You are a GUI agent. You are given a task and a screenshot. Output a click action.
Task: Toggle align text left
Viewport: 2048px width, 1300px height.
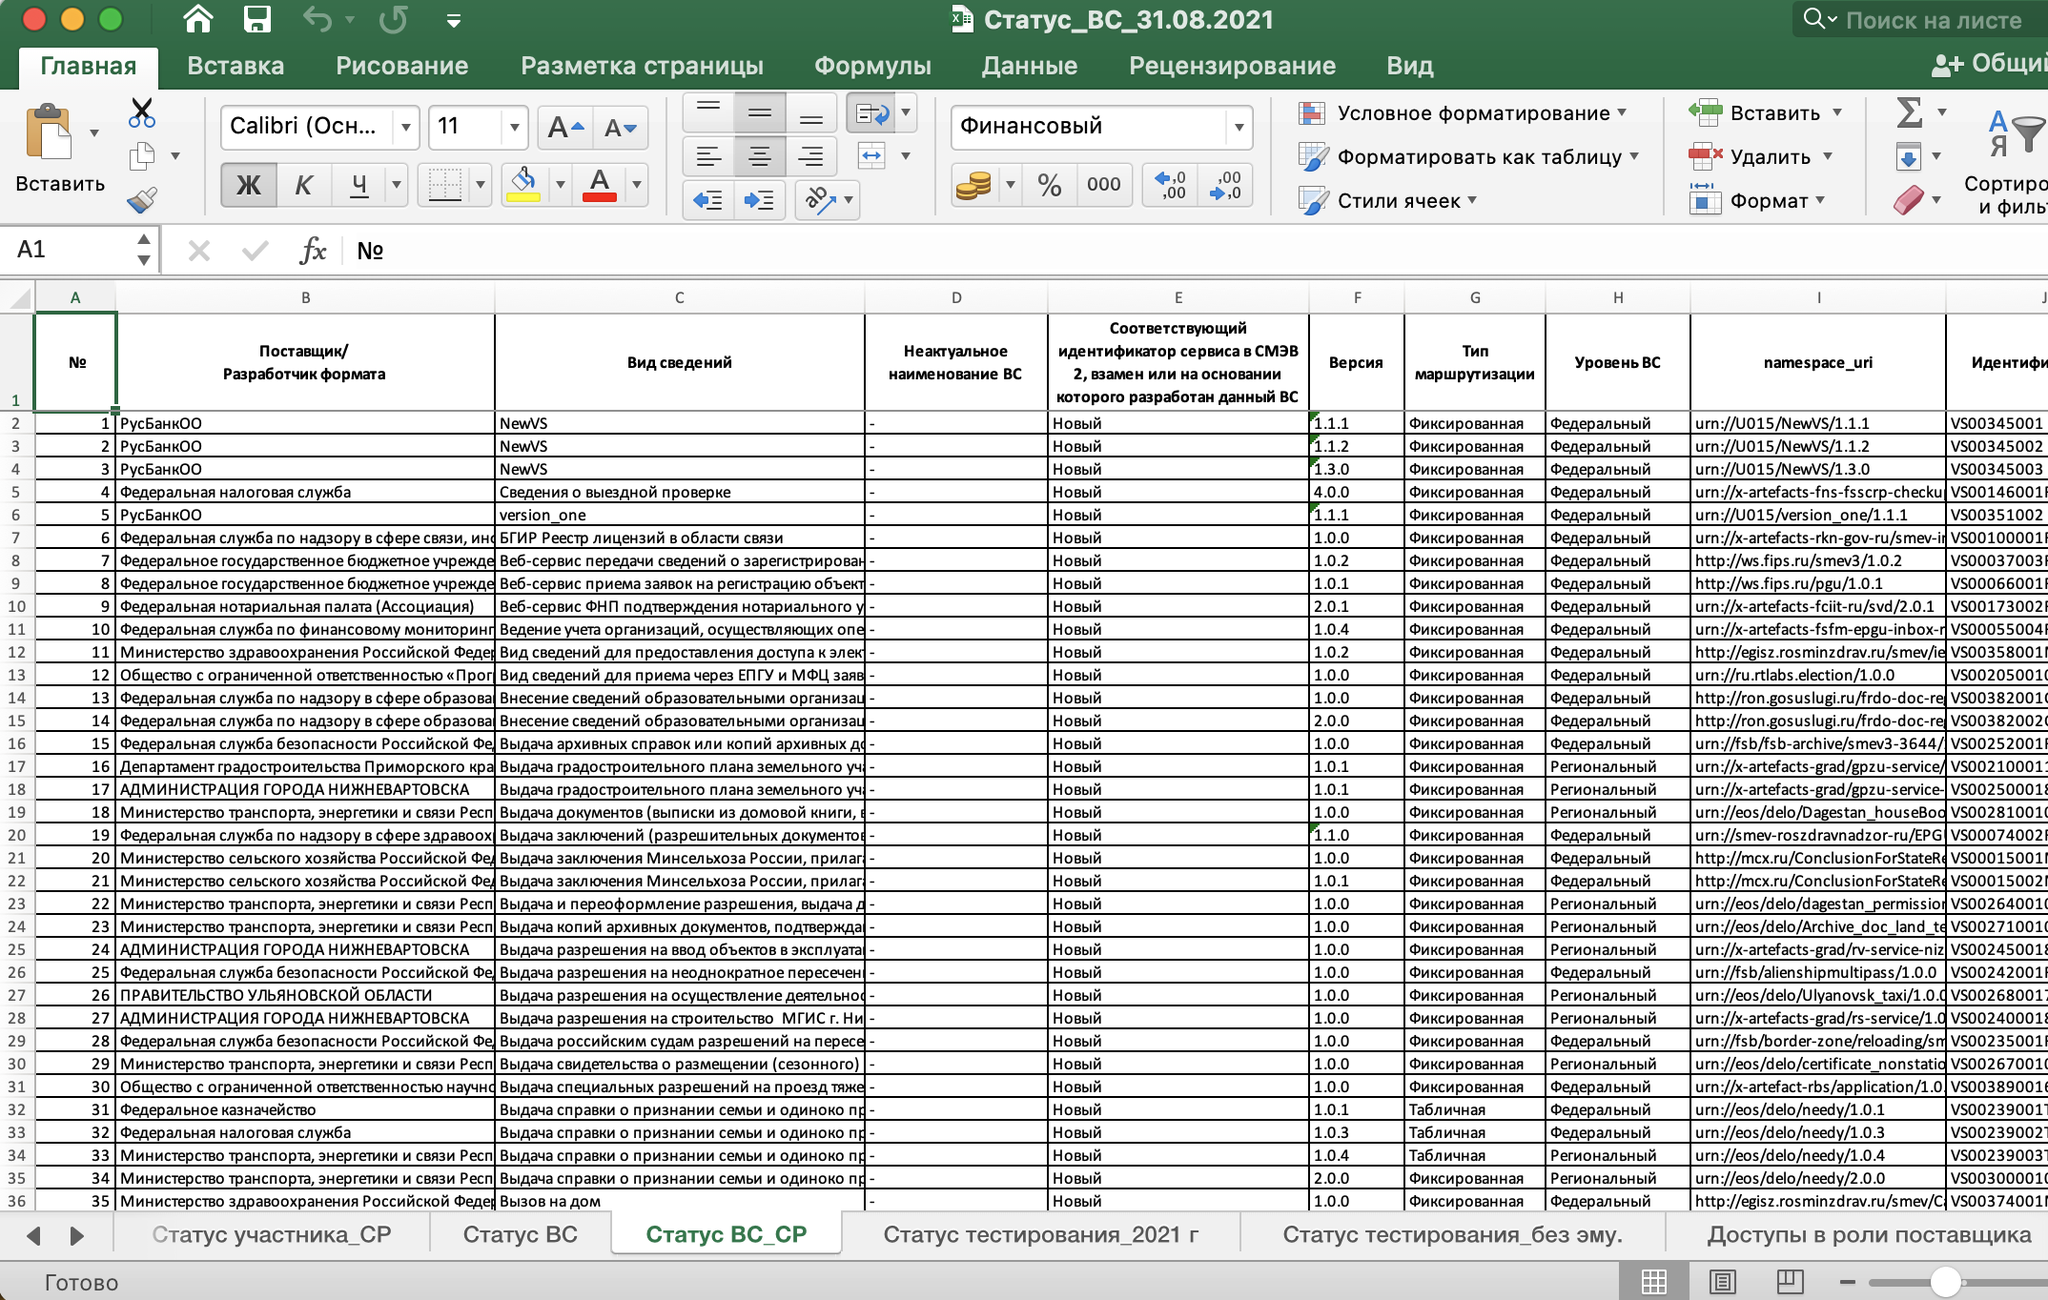click(708, 156)
